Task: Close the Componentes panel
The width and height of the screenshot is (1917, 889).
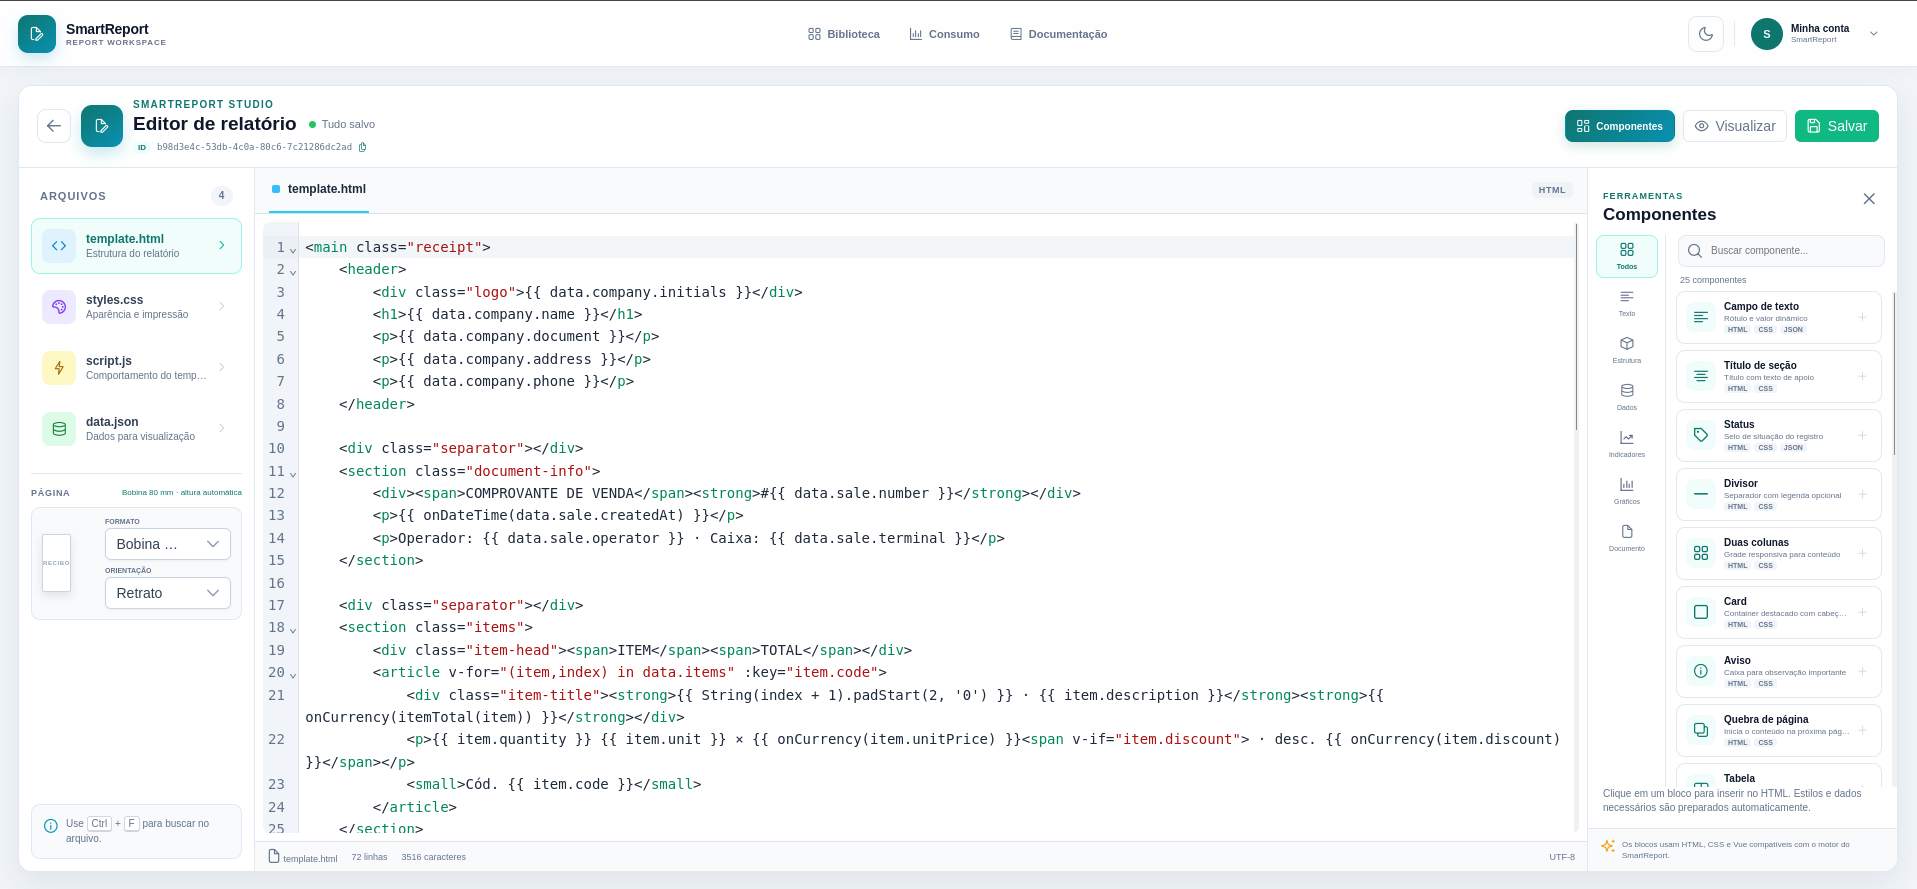Action: [x=1869, y=199]
